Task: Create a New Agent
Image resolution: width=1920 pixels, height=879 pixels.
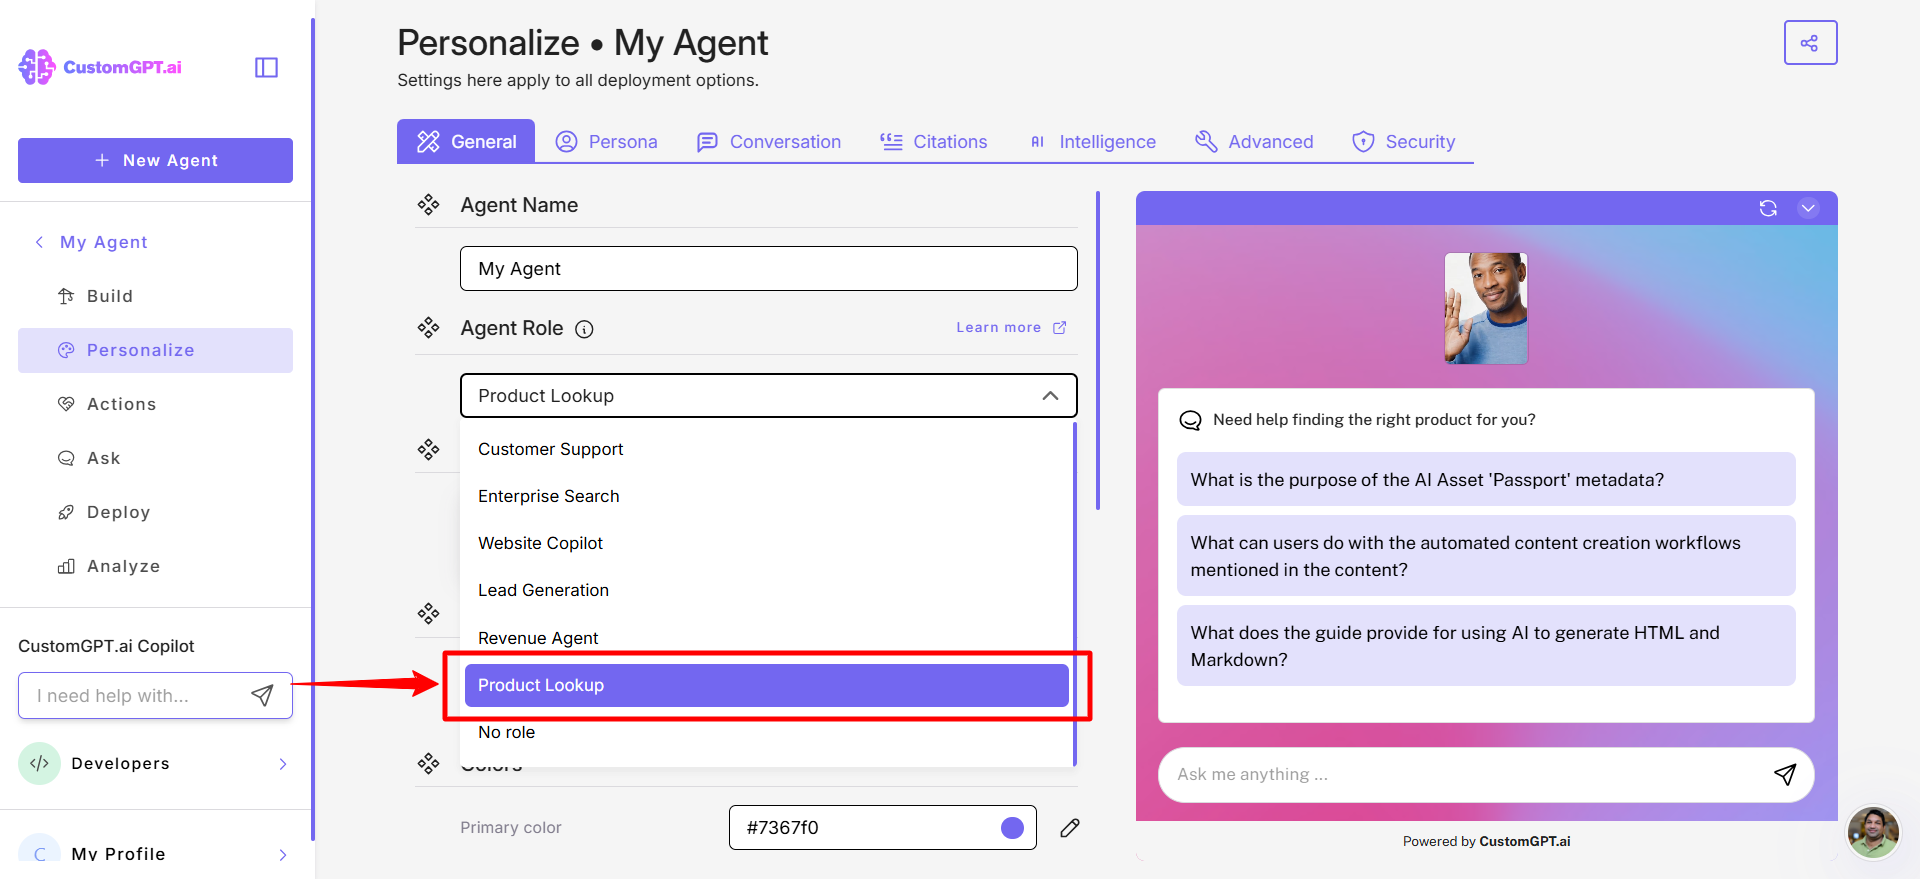Action: (155, 160)
